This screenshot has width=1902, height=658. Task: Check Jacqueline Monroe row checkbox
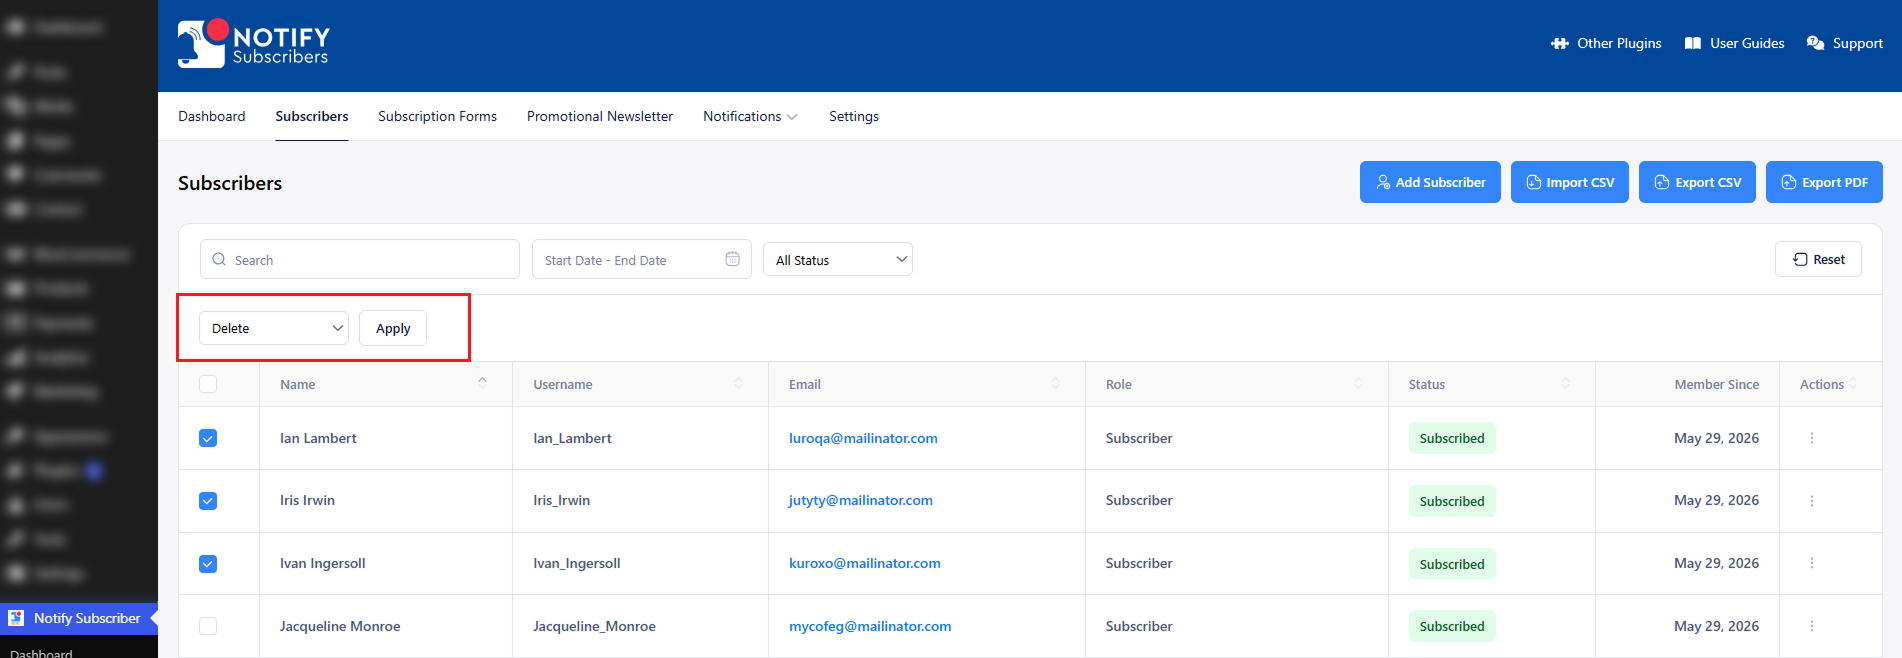pos(208,626)
